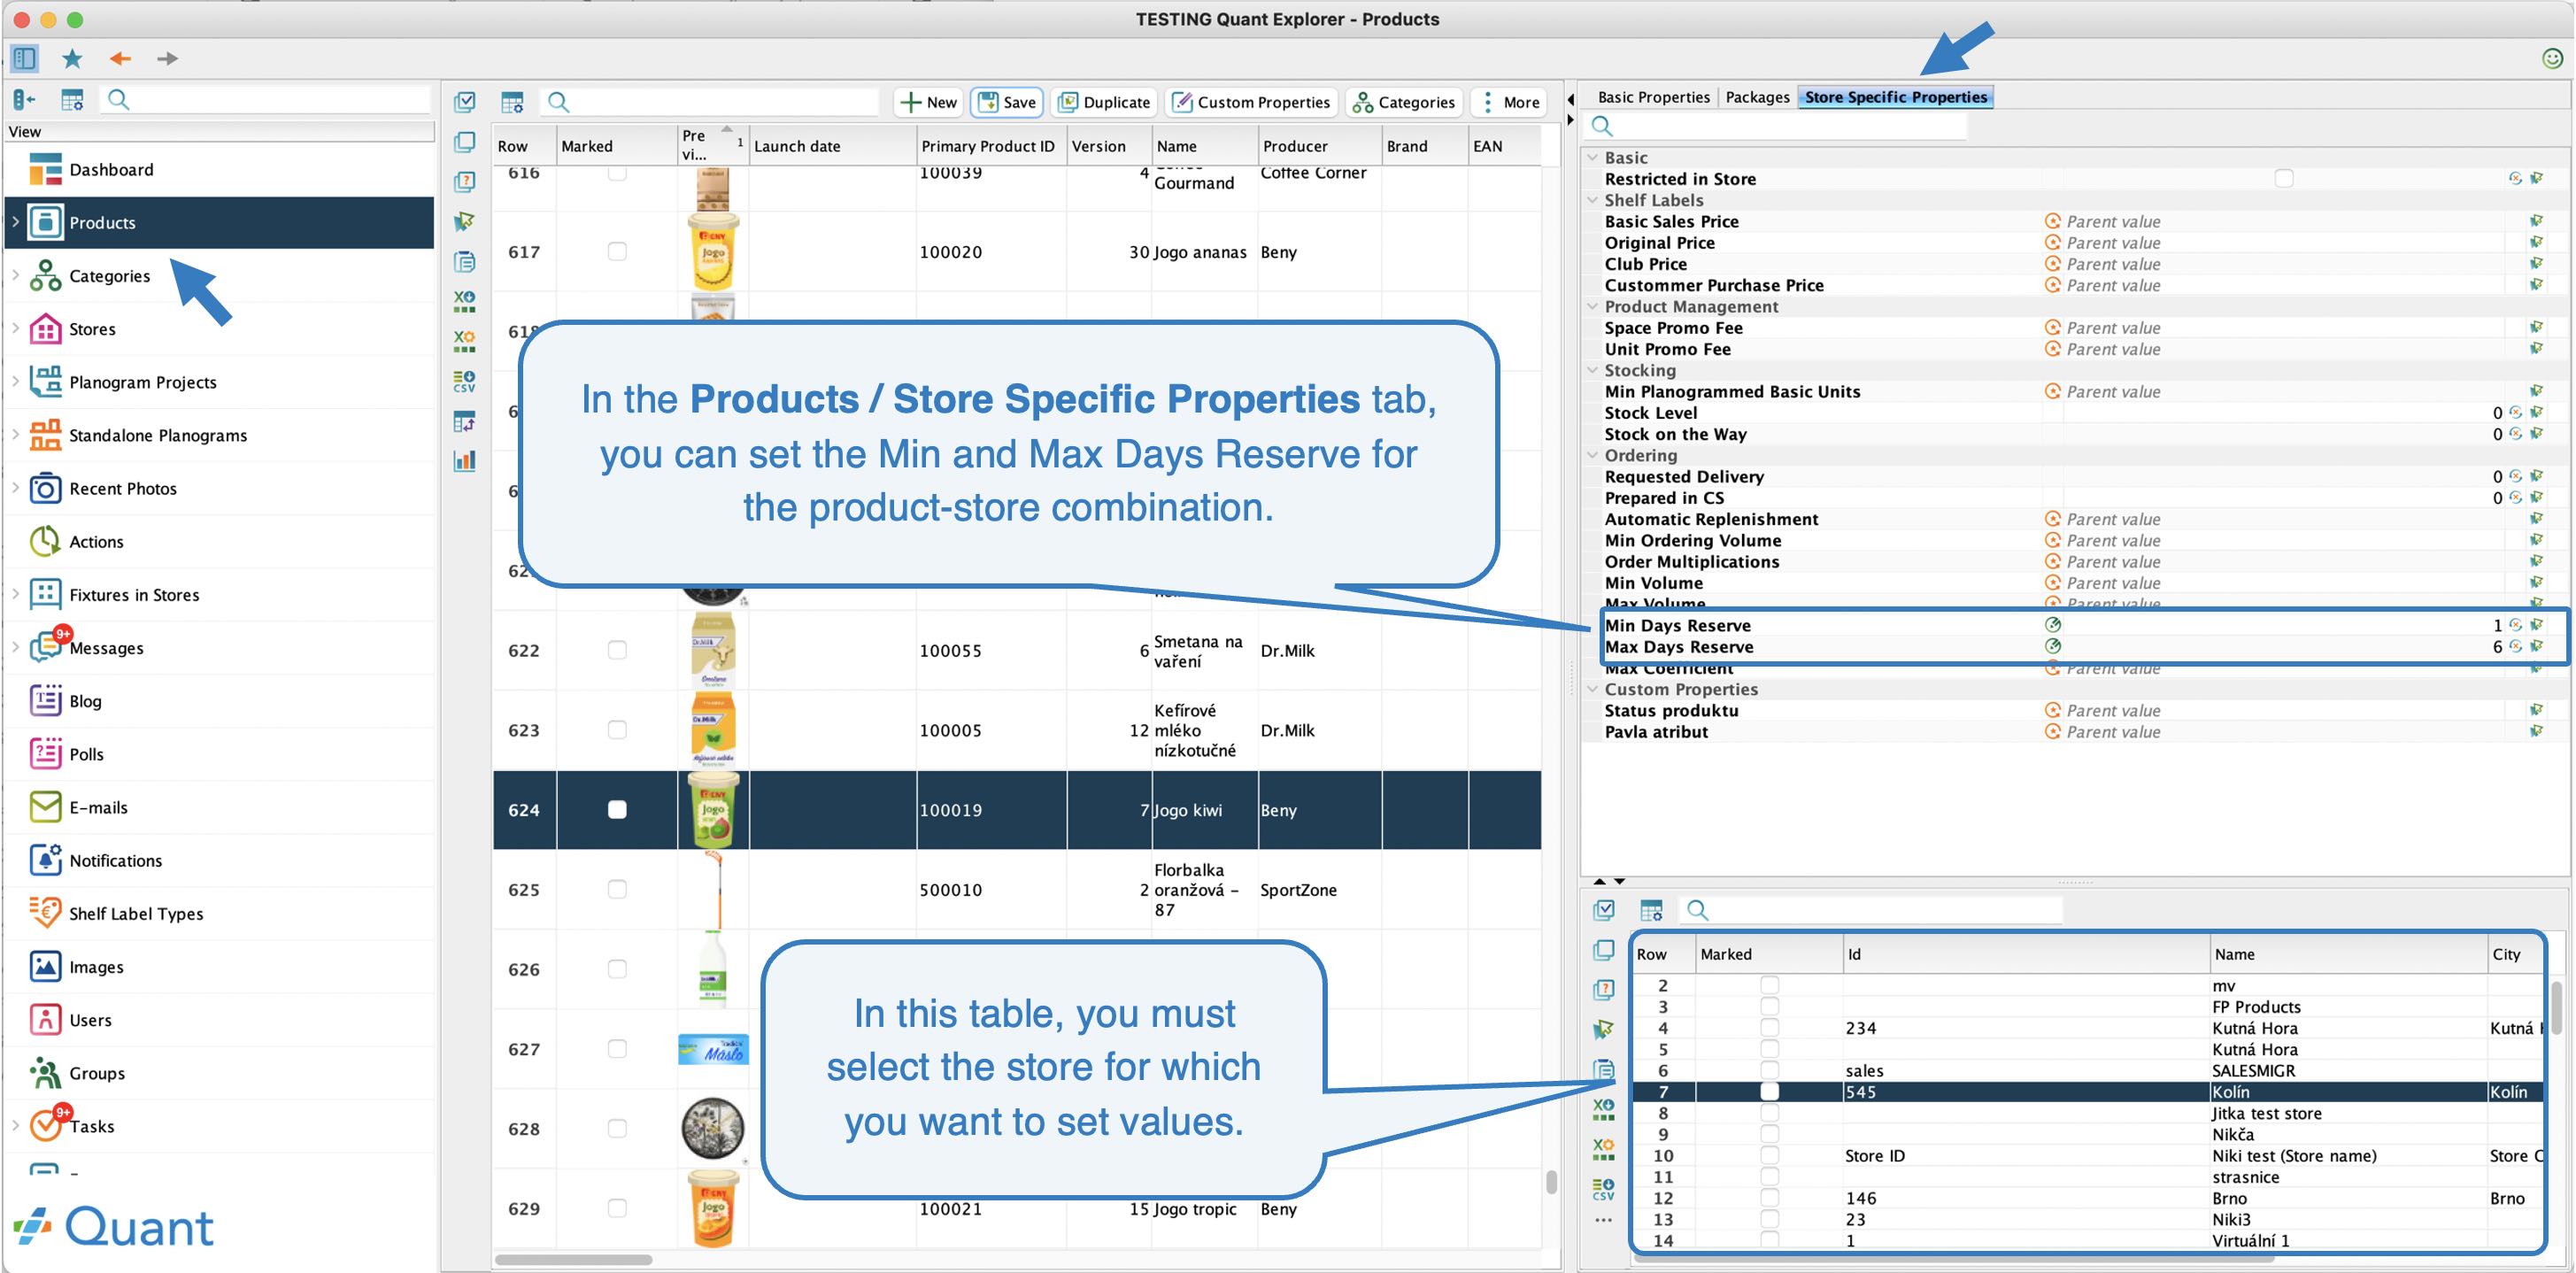Image resolution: width=2576 pixels, height=1273 pixels.
Task: Collapse the Custom Properties group
Action: tap(1593, 688)
